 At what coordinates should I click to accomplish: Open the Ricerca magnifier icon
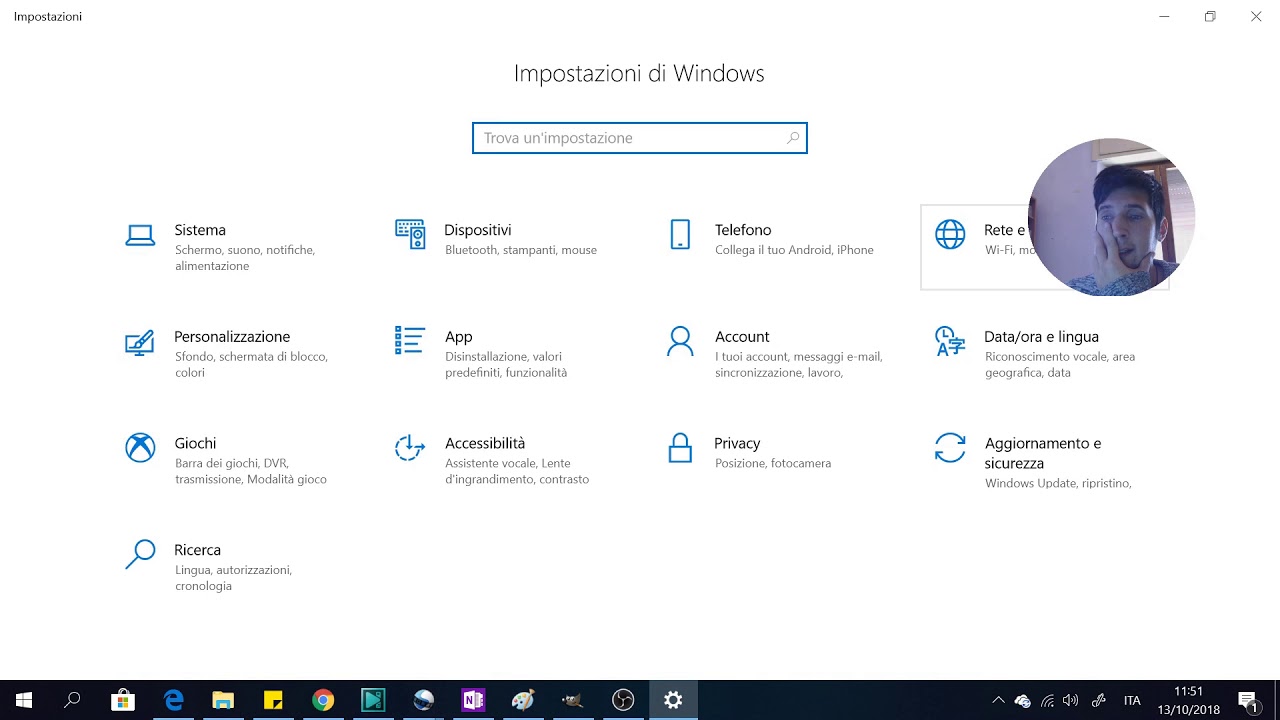(x=140, y=554)
